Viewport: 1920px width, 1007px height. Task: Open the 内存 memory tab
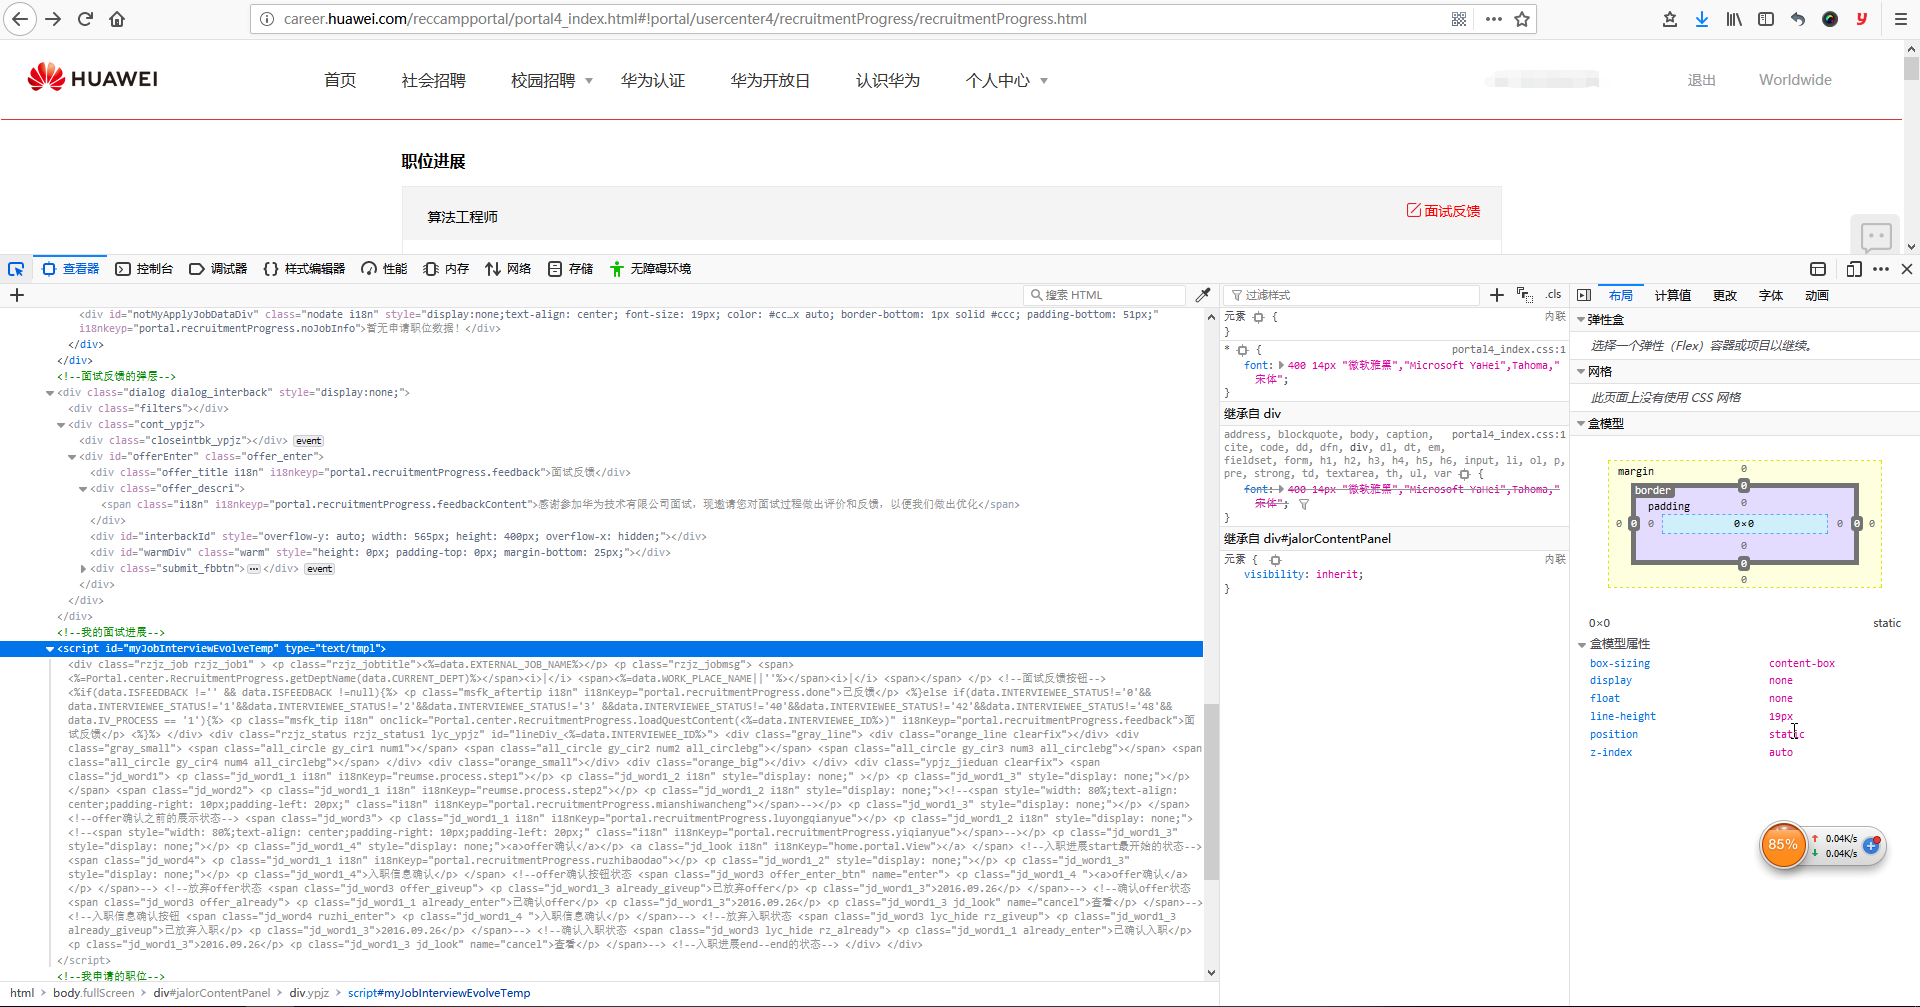[446, 269]
